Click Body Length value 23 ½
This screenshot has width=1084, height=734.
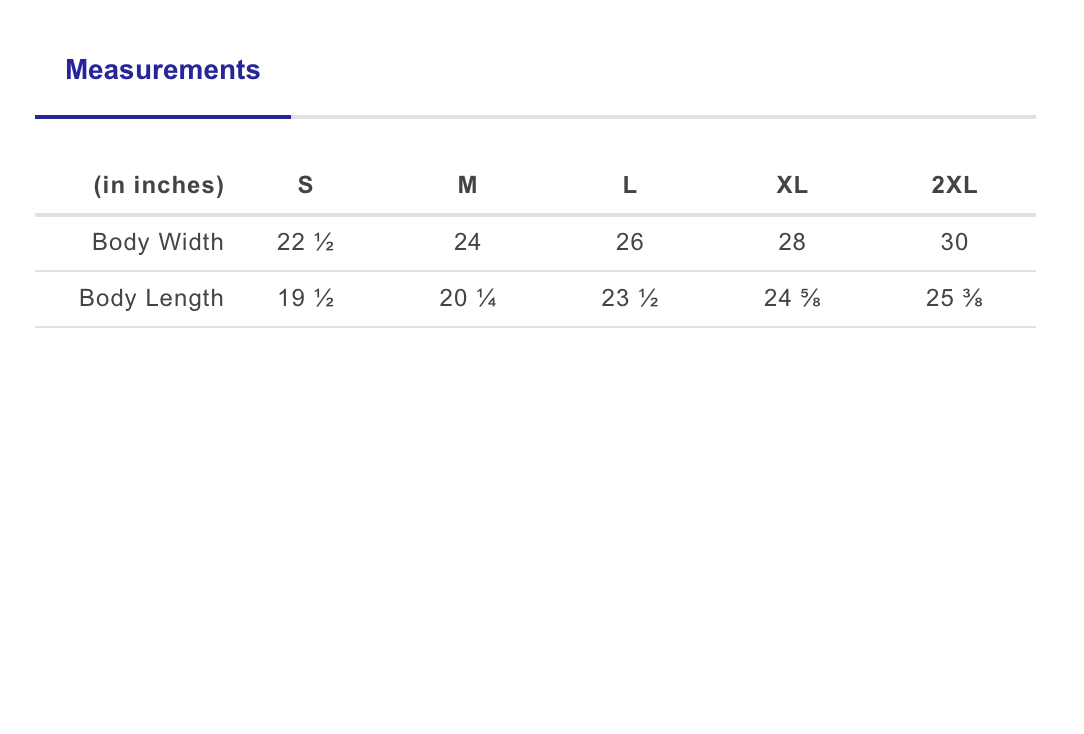(629, 298)
